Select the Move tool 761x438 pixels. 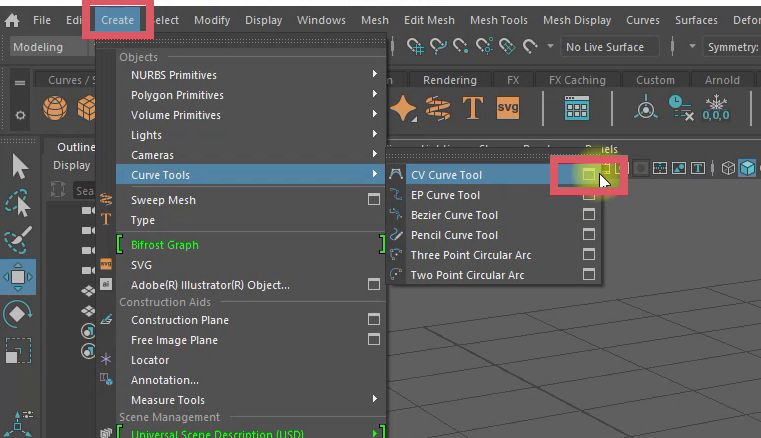[x=18, y=277]
